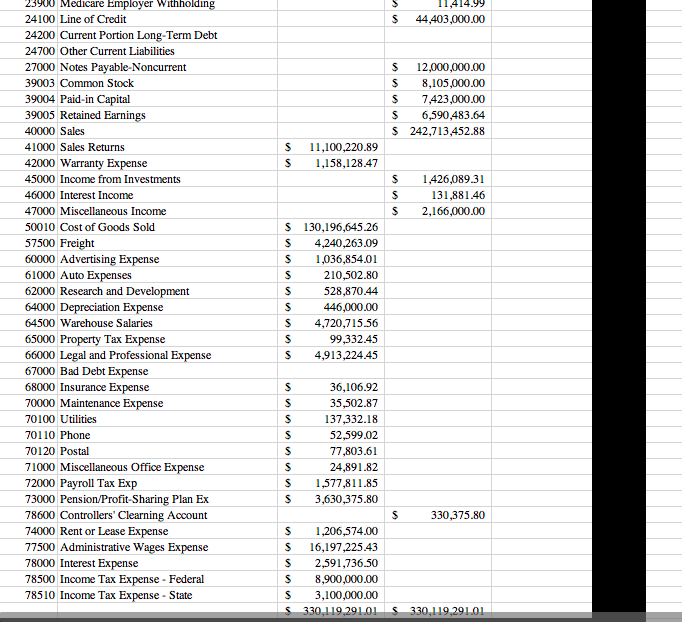682x622 pixels.
Task: Select Retained Earnings account name
Action: coord(103,115)
